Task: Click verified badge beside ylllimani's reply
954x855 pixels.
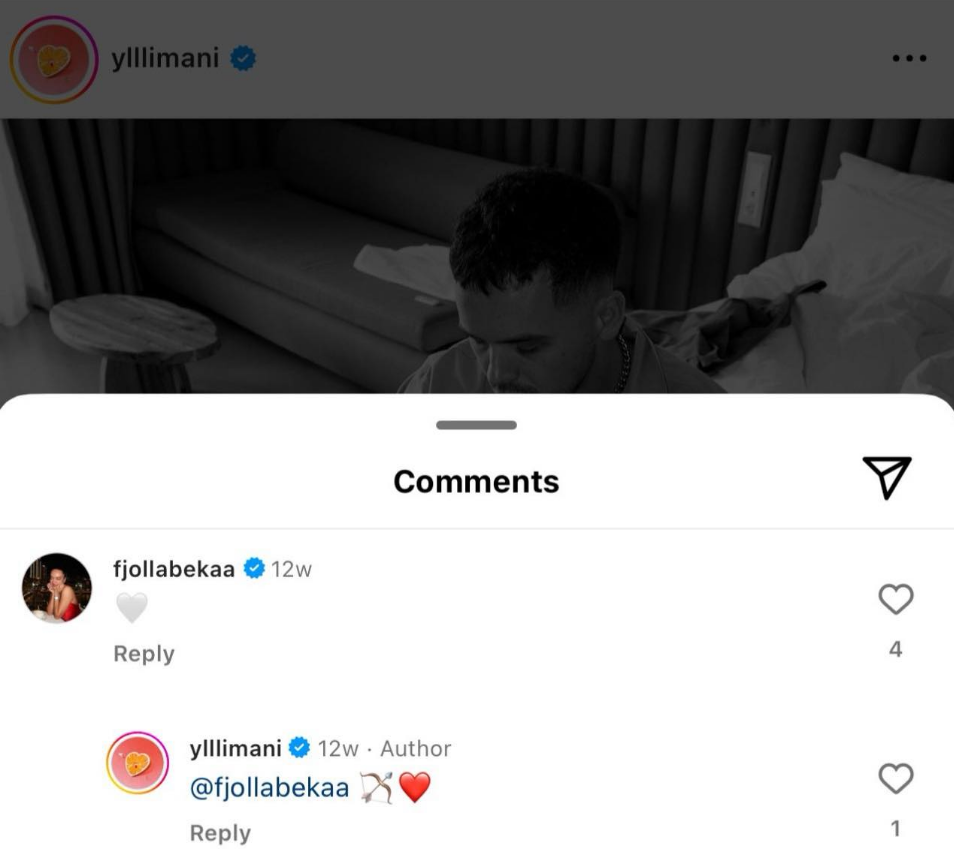Action: click(300, 748)
